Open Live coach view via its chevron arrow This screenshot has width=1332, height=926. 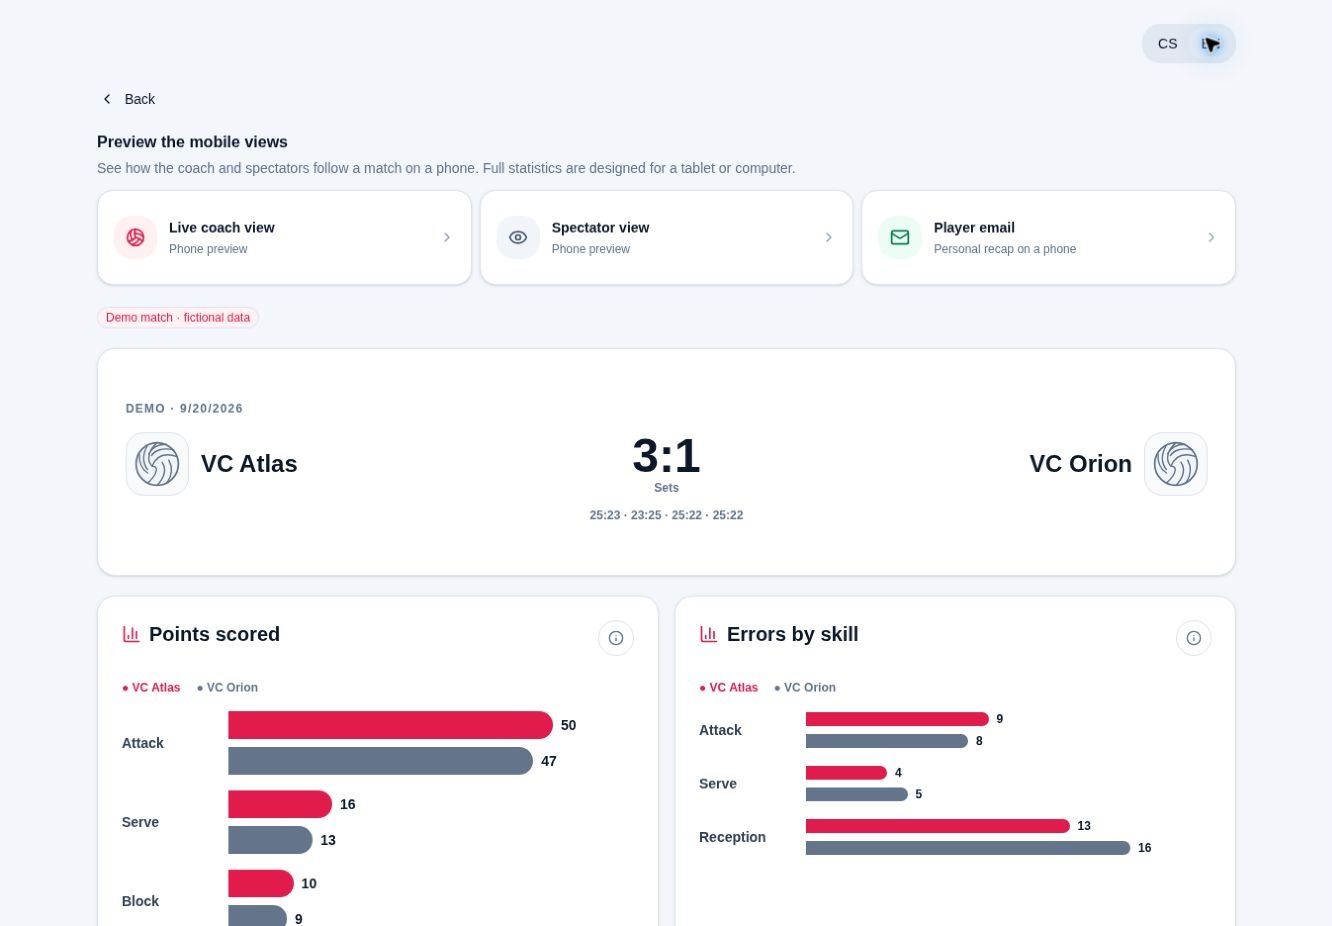(447, 237)
